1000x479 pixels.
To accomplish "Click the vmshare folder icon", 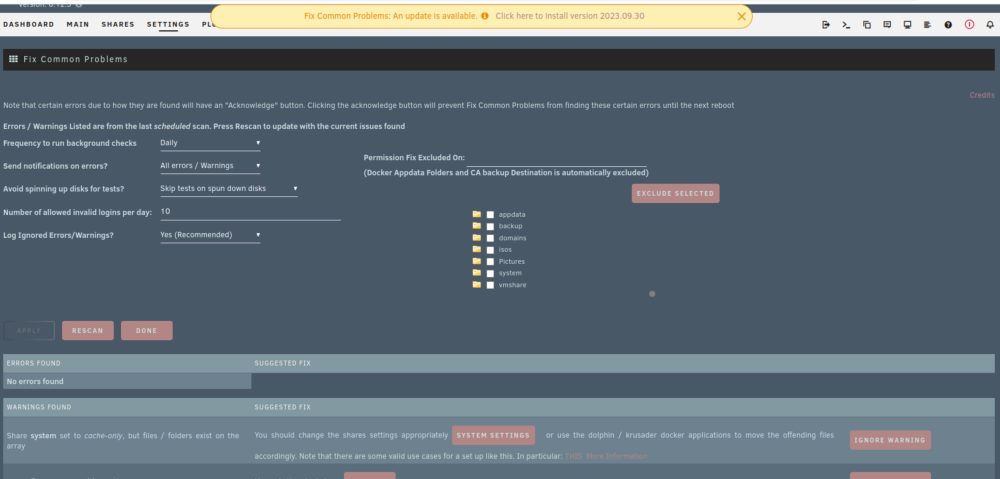I will [x=476, y=284].
